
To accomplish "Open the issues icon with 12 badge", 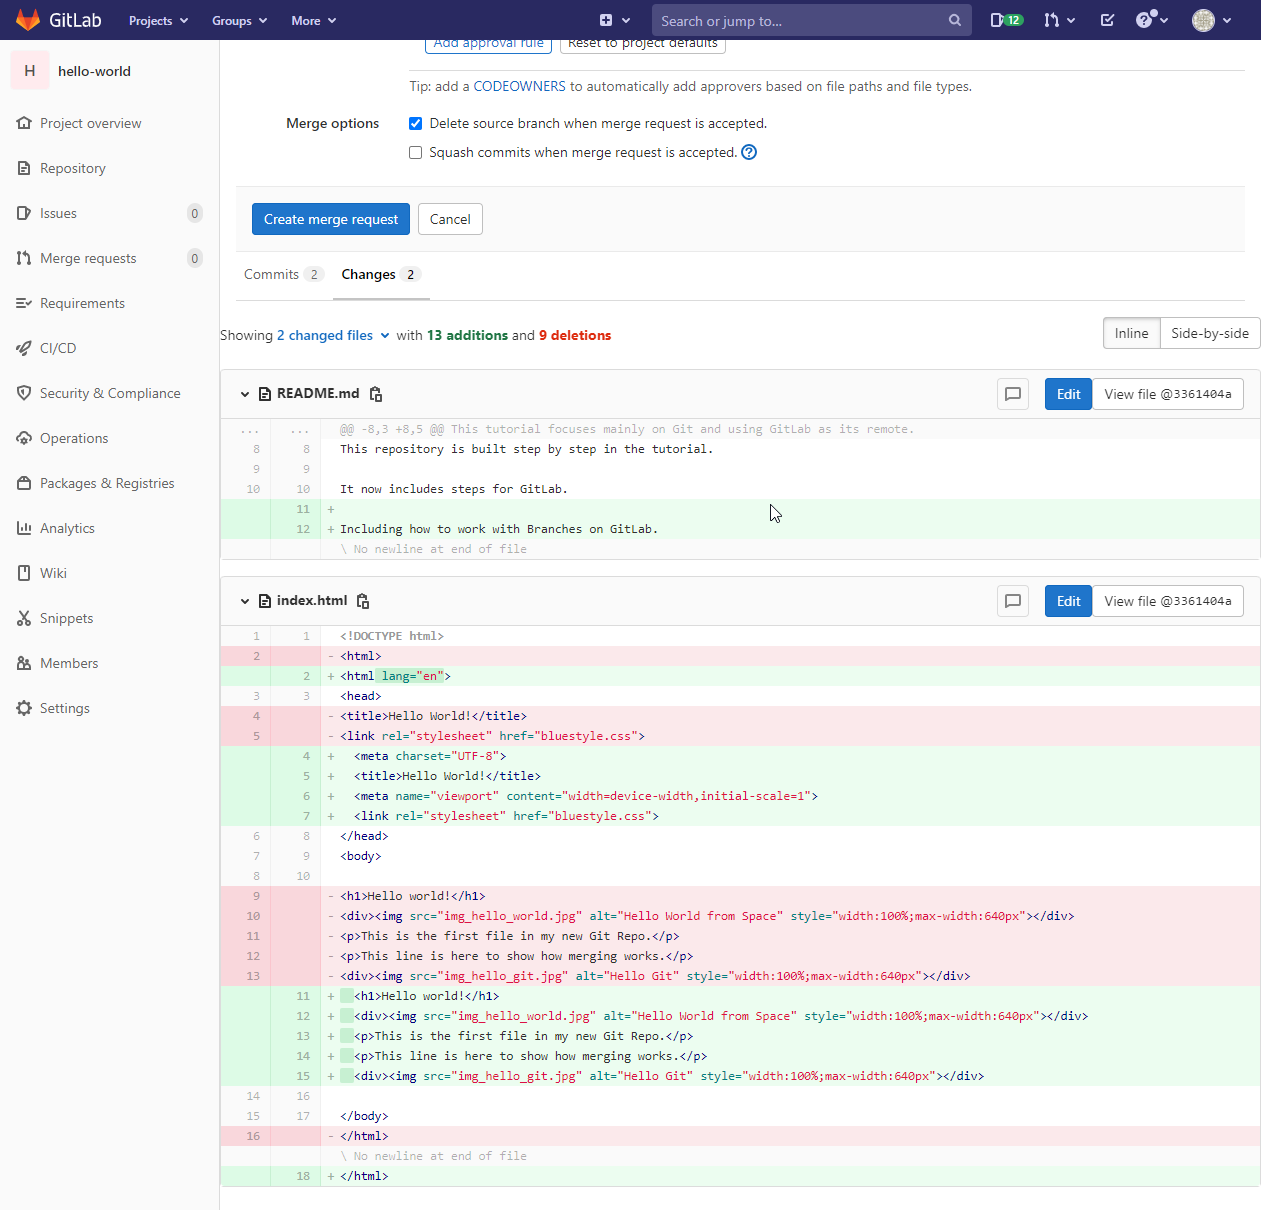I will tap(1005, 20).
